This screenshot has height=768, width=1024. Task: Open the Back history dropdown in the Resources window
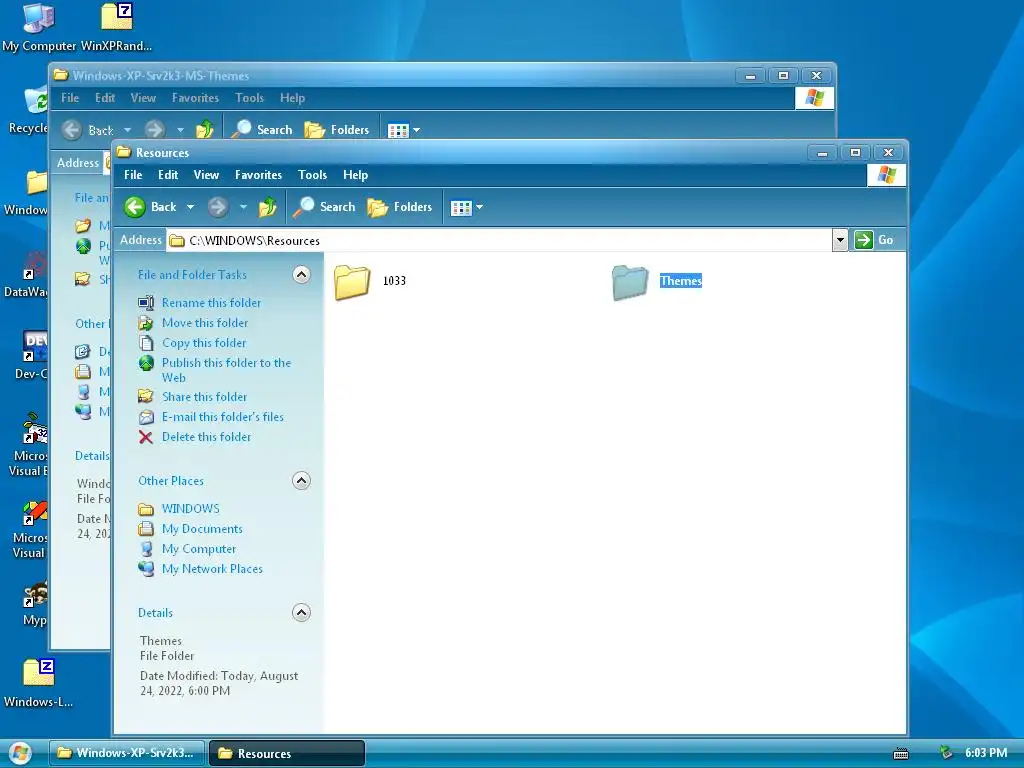pos(190,207)
